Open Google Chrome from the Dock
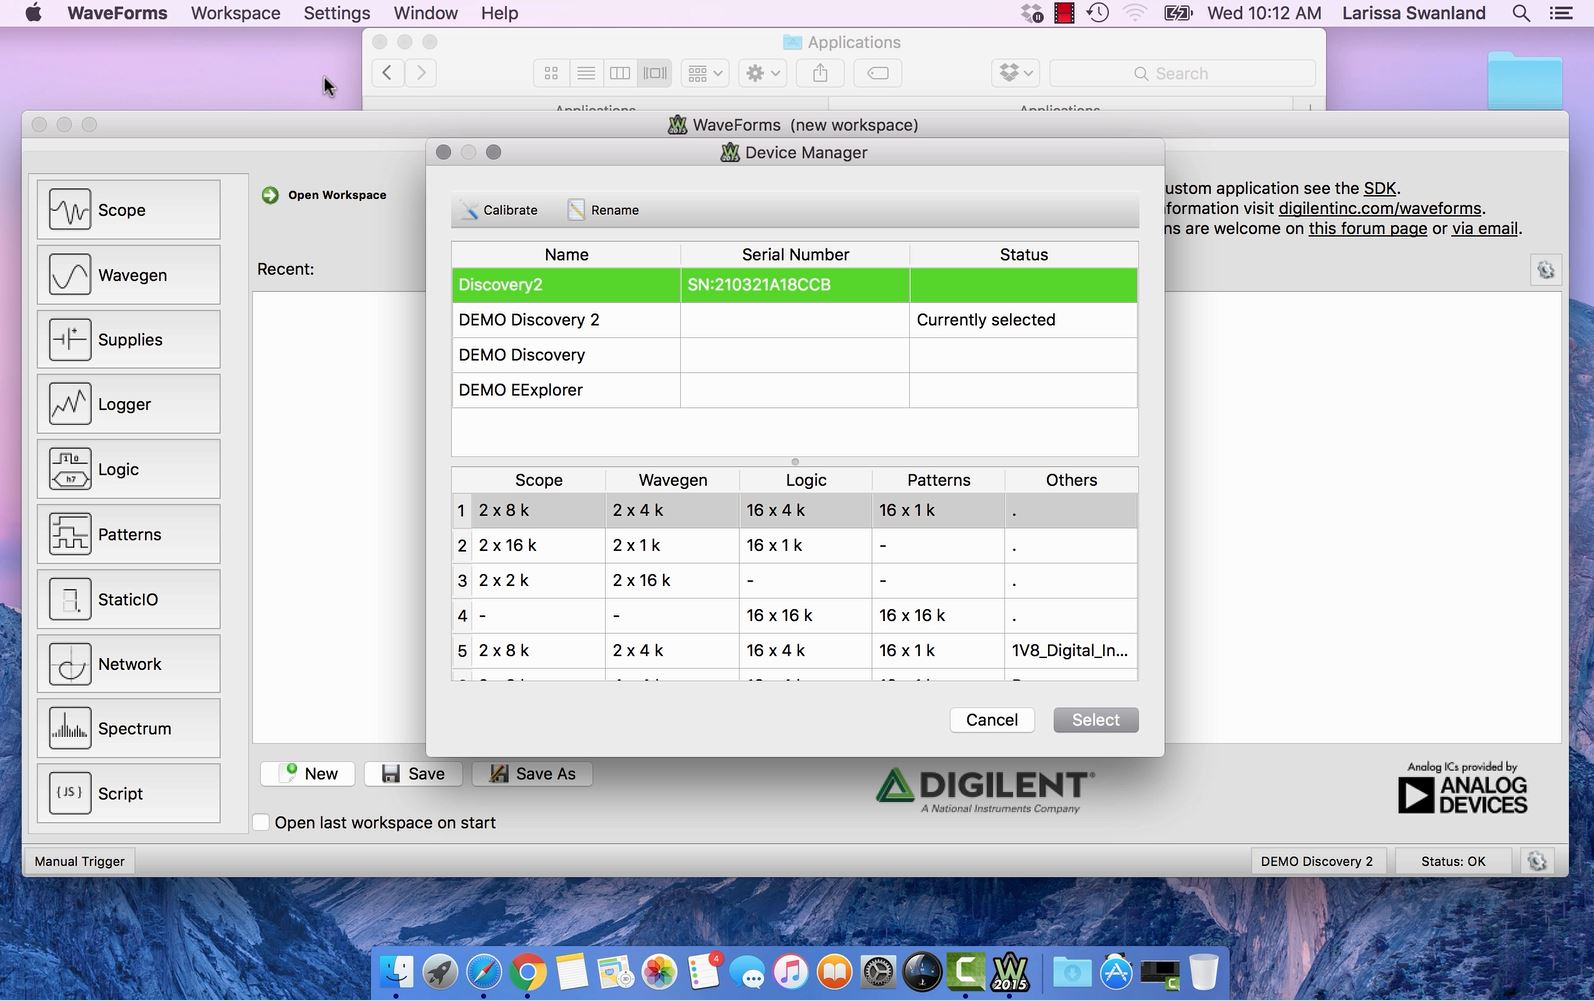 click(528, 972)
